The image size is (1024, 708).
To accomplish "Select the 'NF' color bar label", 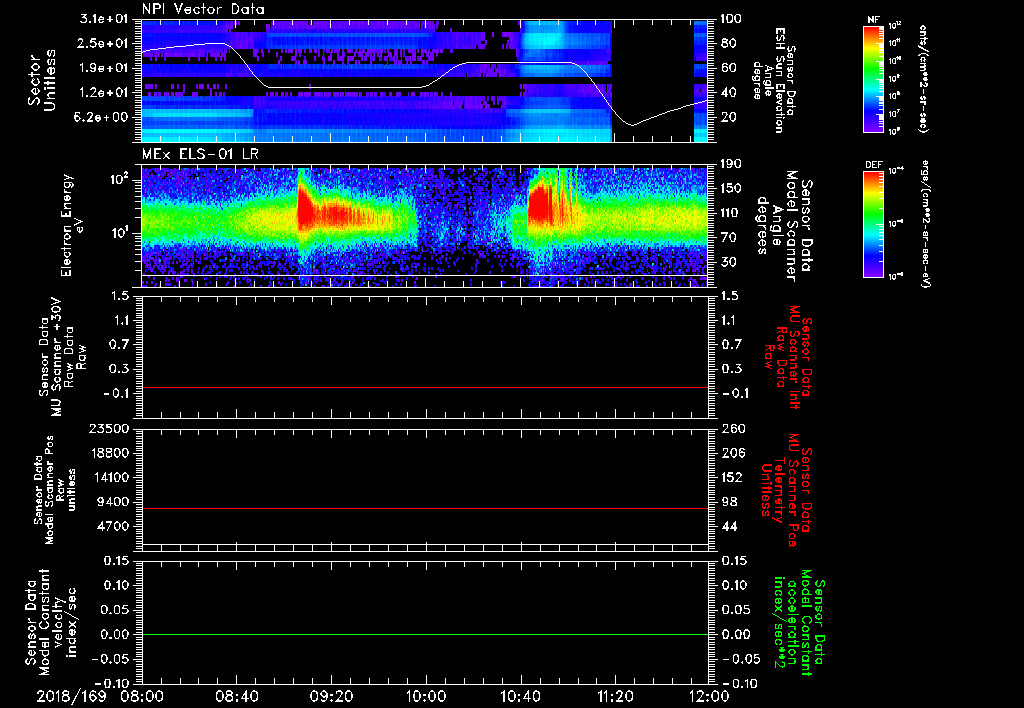I will (x=873, y=20).
